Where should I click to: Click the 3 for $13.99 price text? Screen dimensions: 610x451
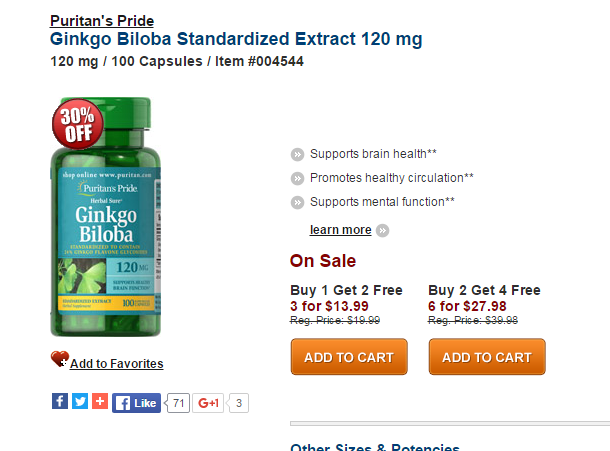coord(329,306)
